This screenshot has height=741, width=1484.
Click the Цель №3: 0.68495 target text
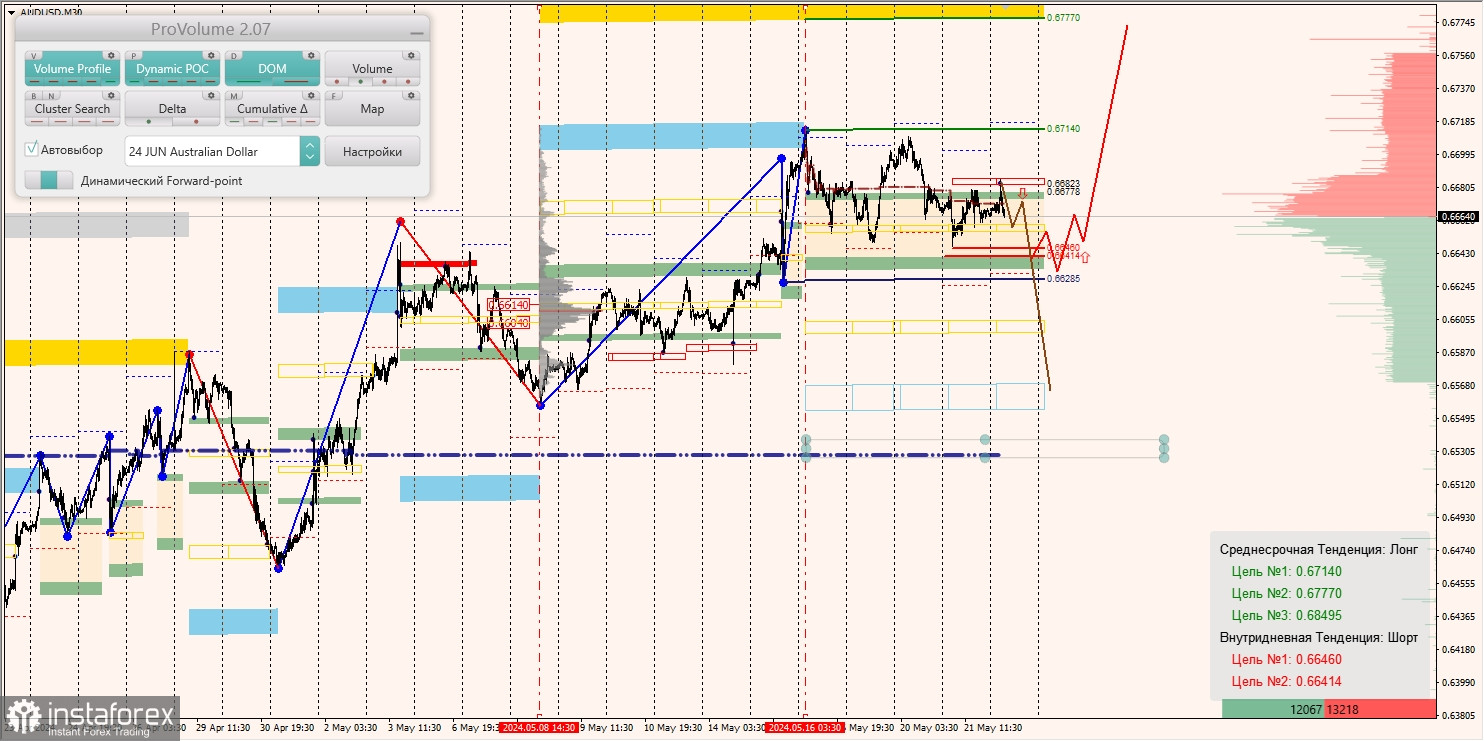point(1286,616)
